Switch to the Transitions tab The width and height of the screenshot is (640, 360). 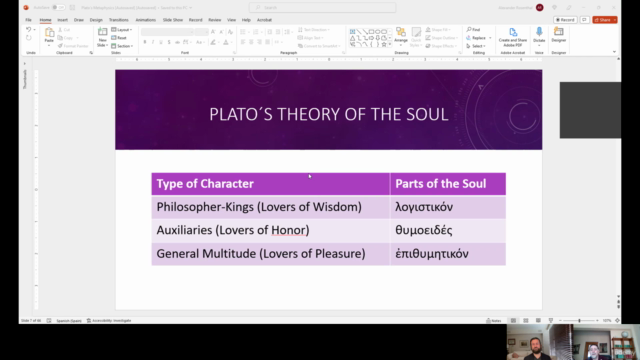118,20
